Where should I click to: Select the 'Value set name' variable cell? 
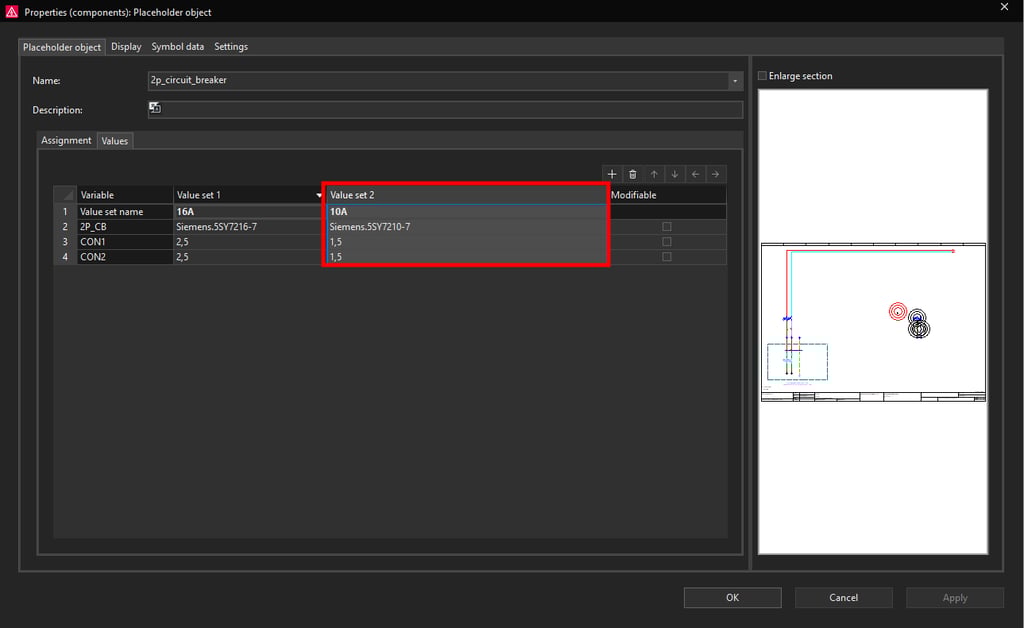pos(125,212)
